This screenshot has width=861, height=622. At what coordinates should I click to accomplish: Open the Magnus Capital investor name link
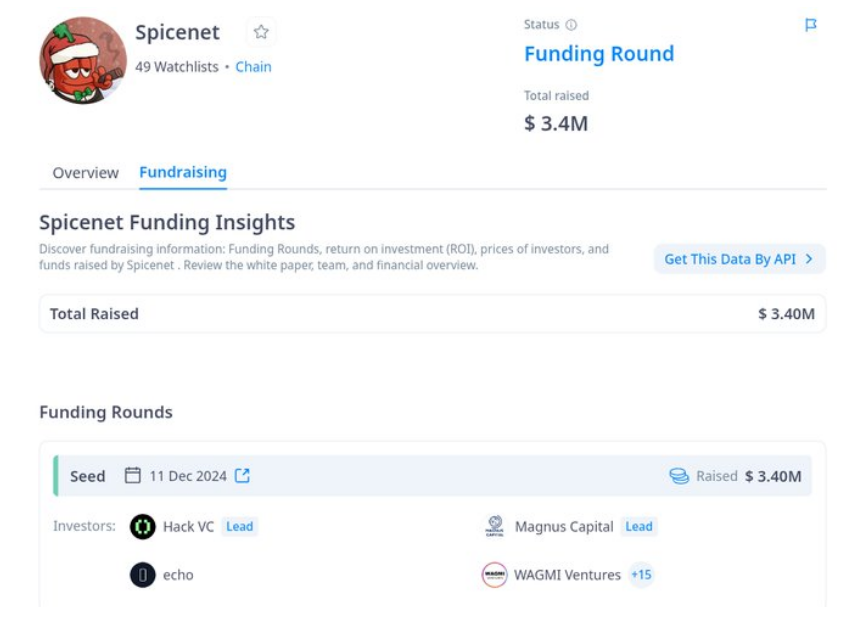(564, 527)
